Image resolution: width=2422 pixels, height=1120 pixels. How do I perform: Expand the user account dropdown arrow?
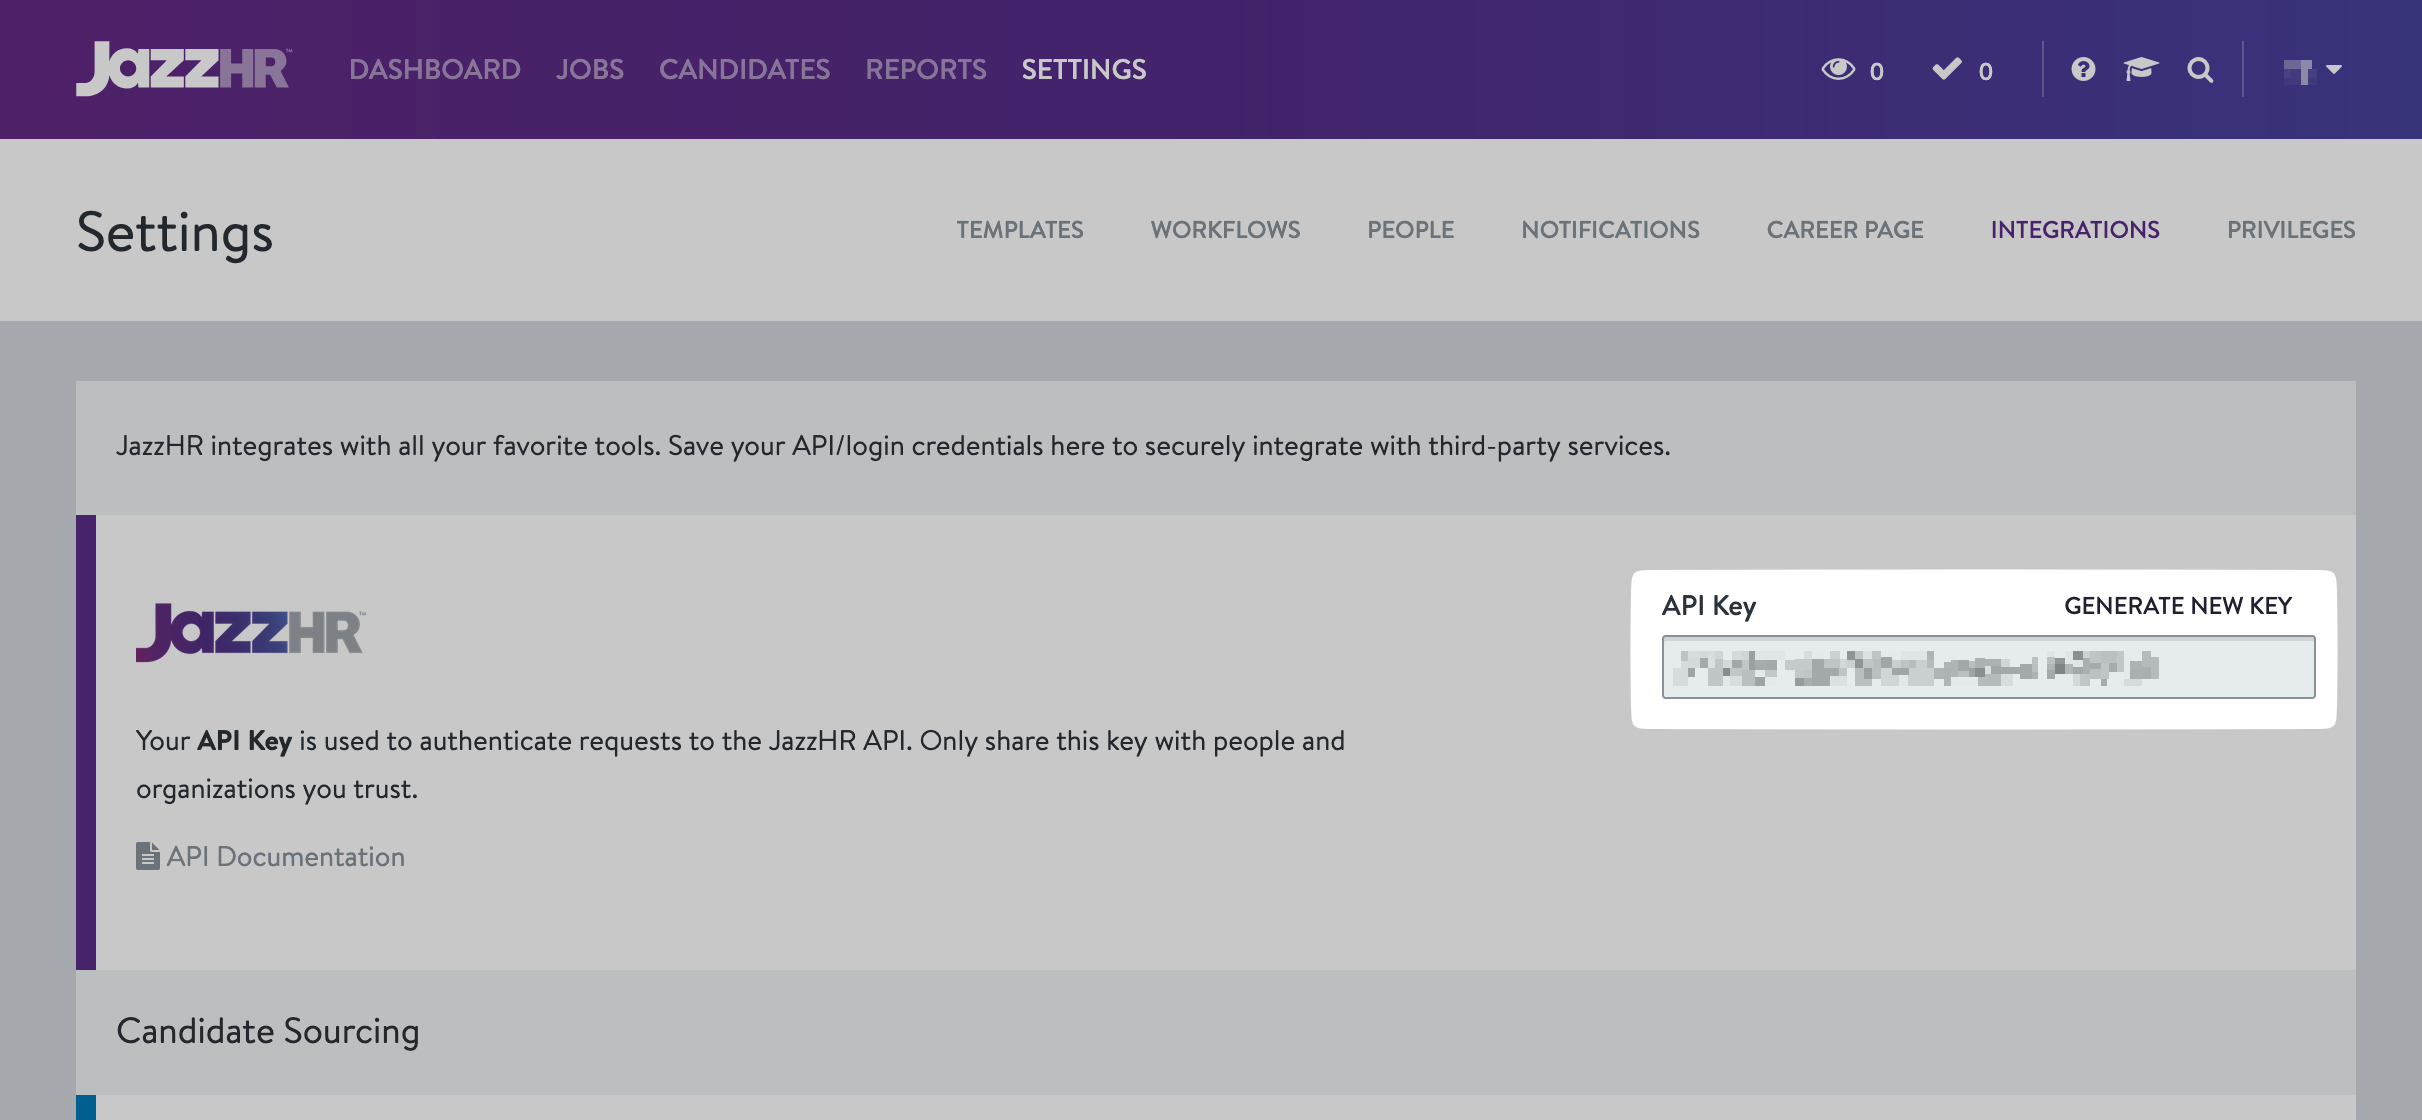pyautogui.click(x=2334, y=69)
